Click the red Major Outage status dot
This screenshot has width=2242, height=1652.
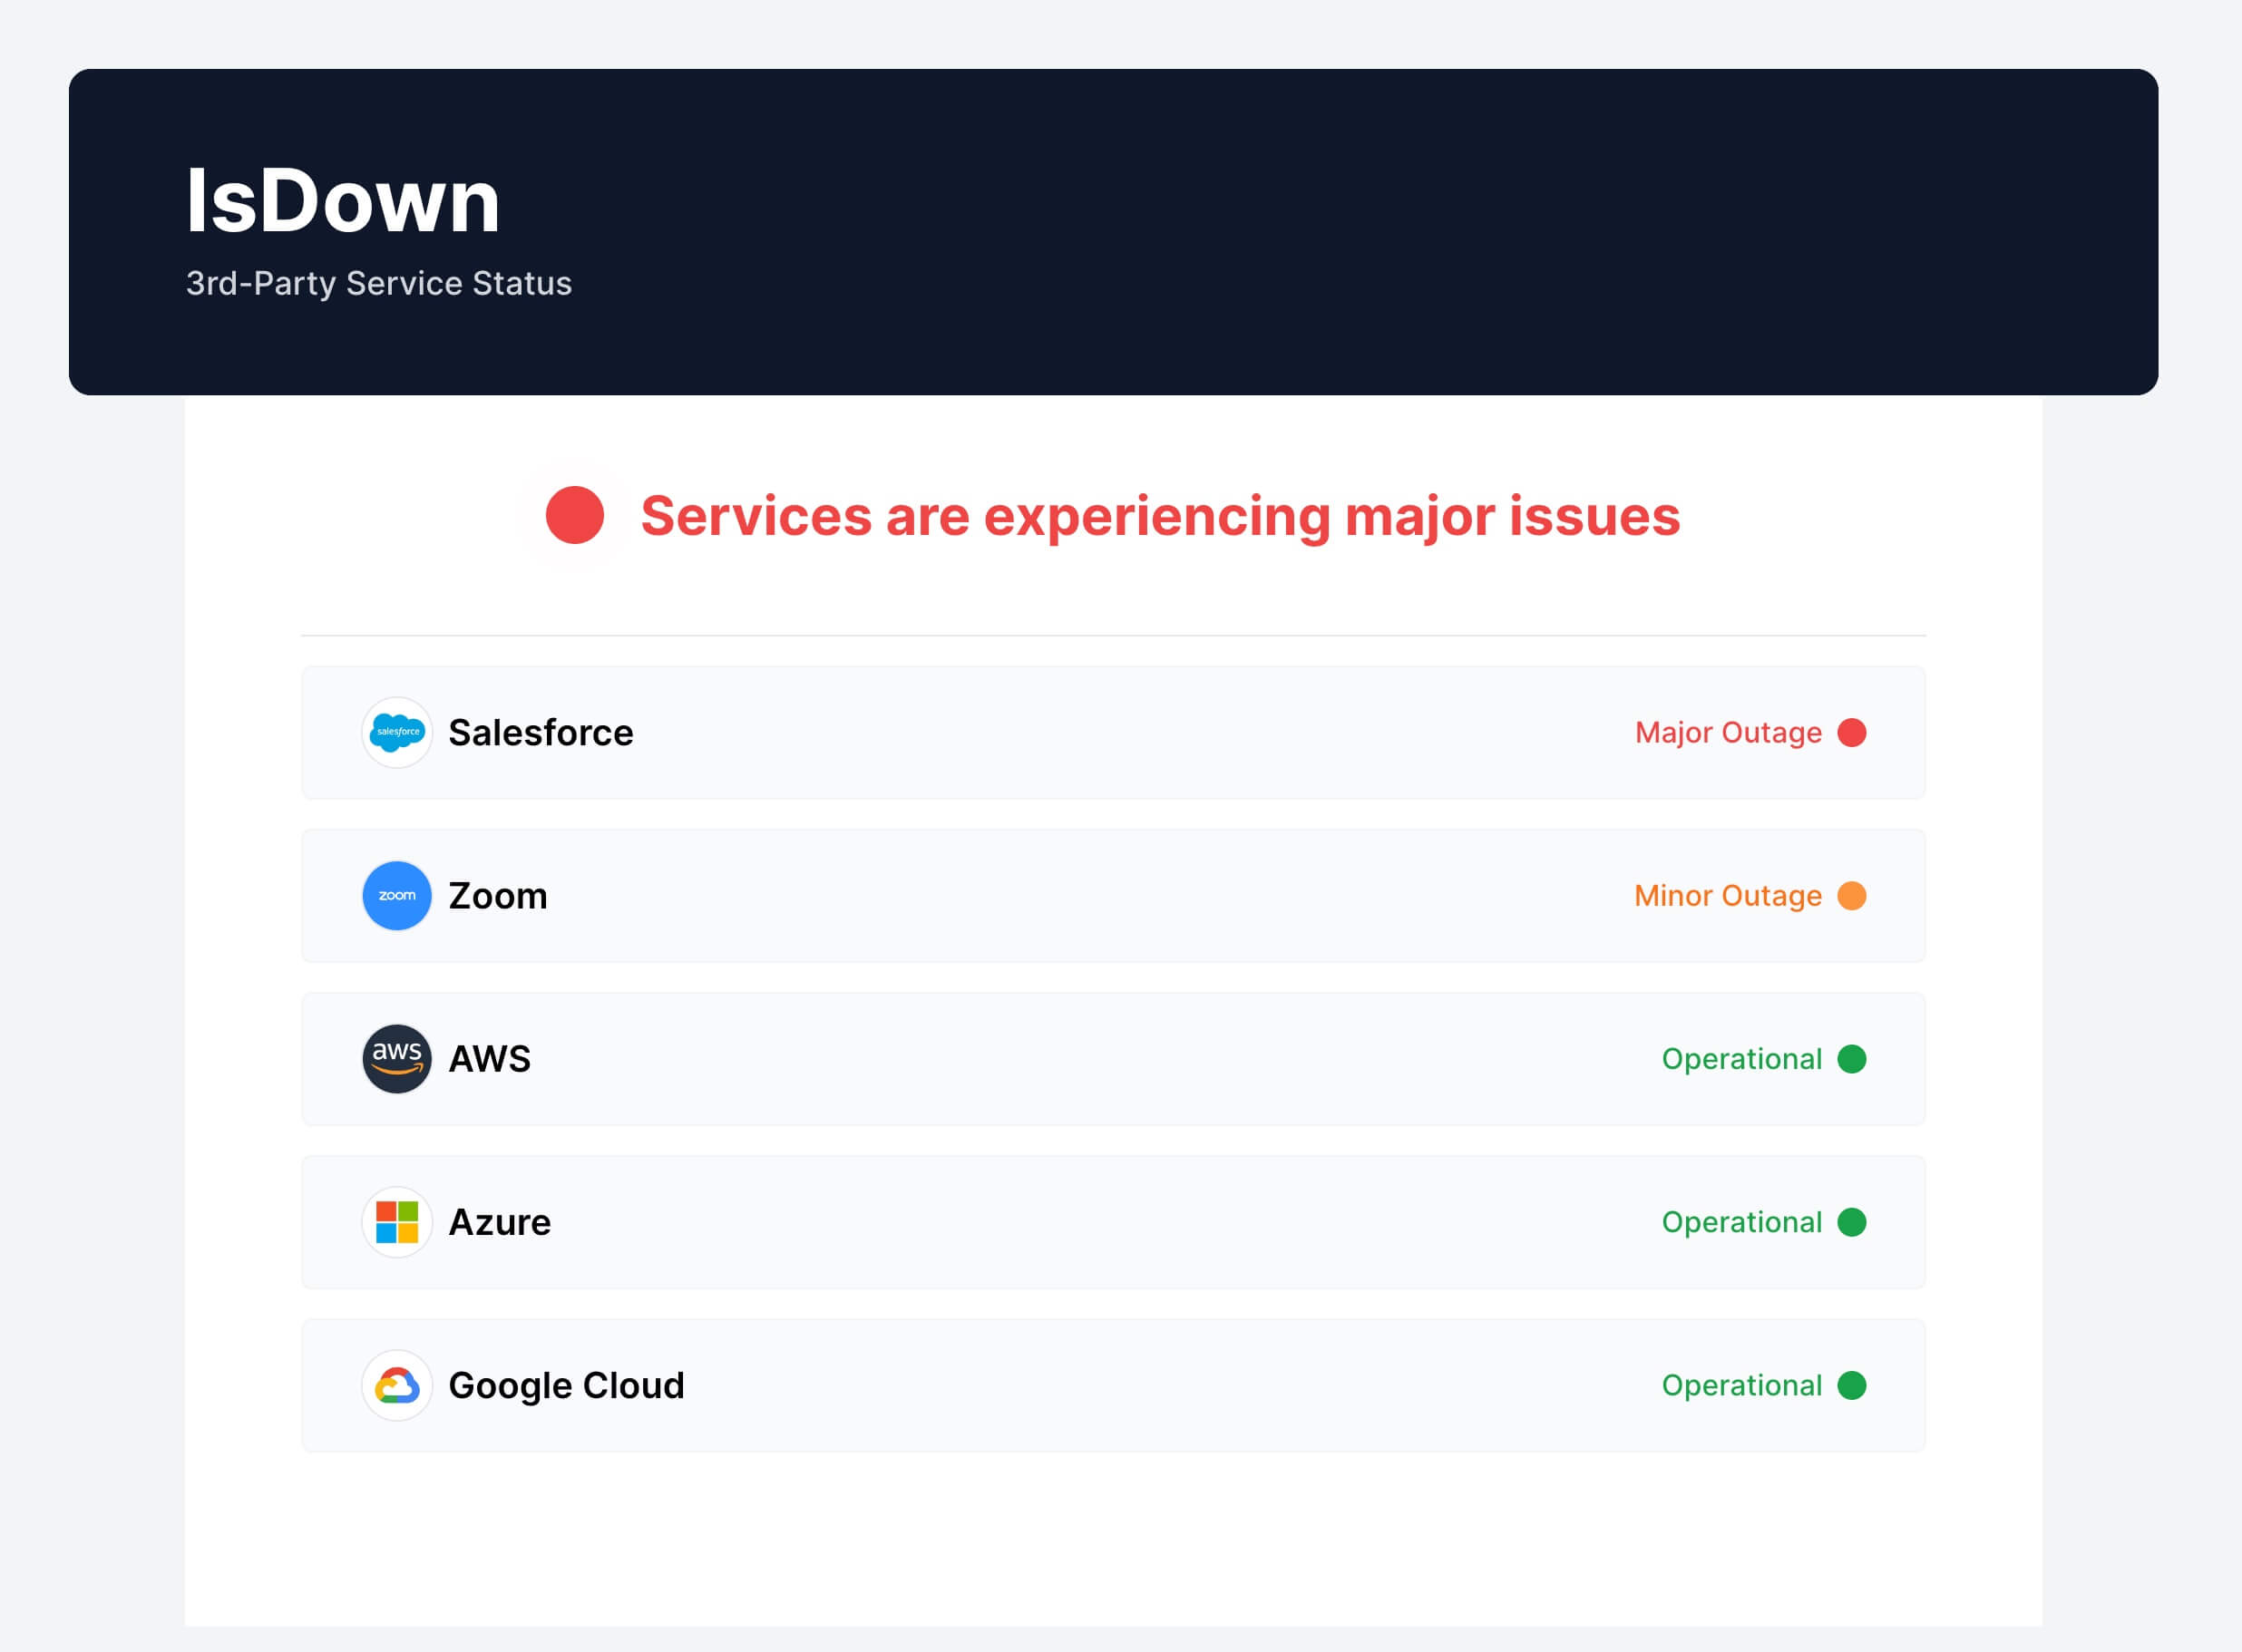click(1853, 732)
